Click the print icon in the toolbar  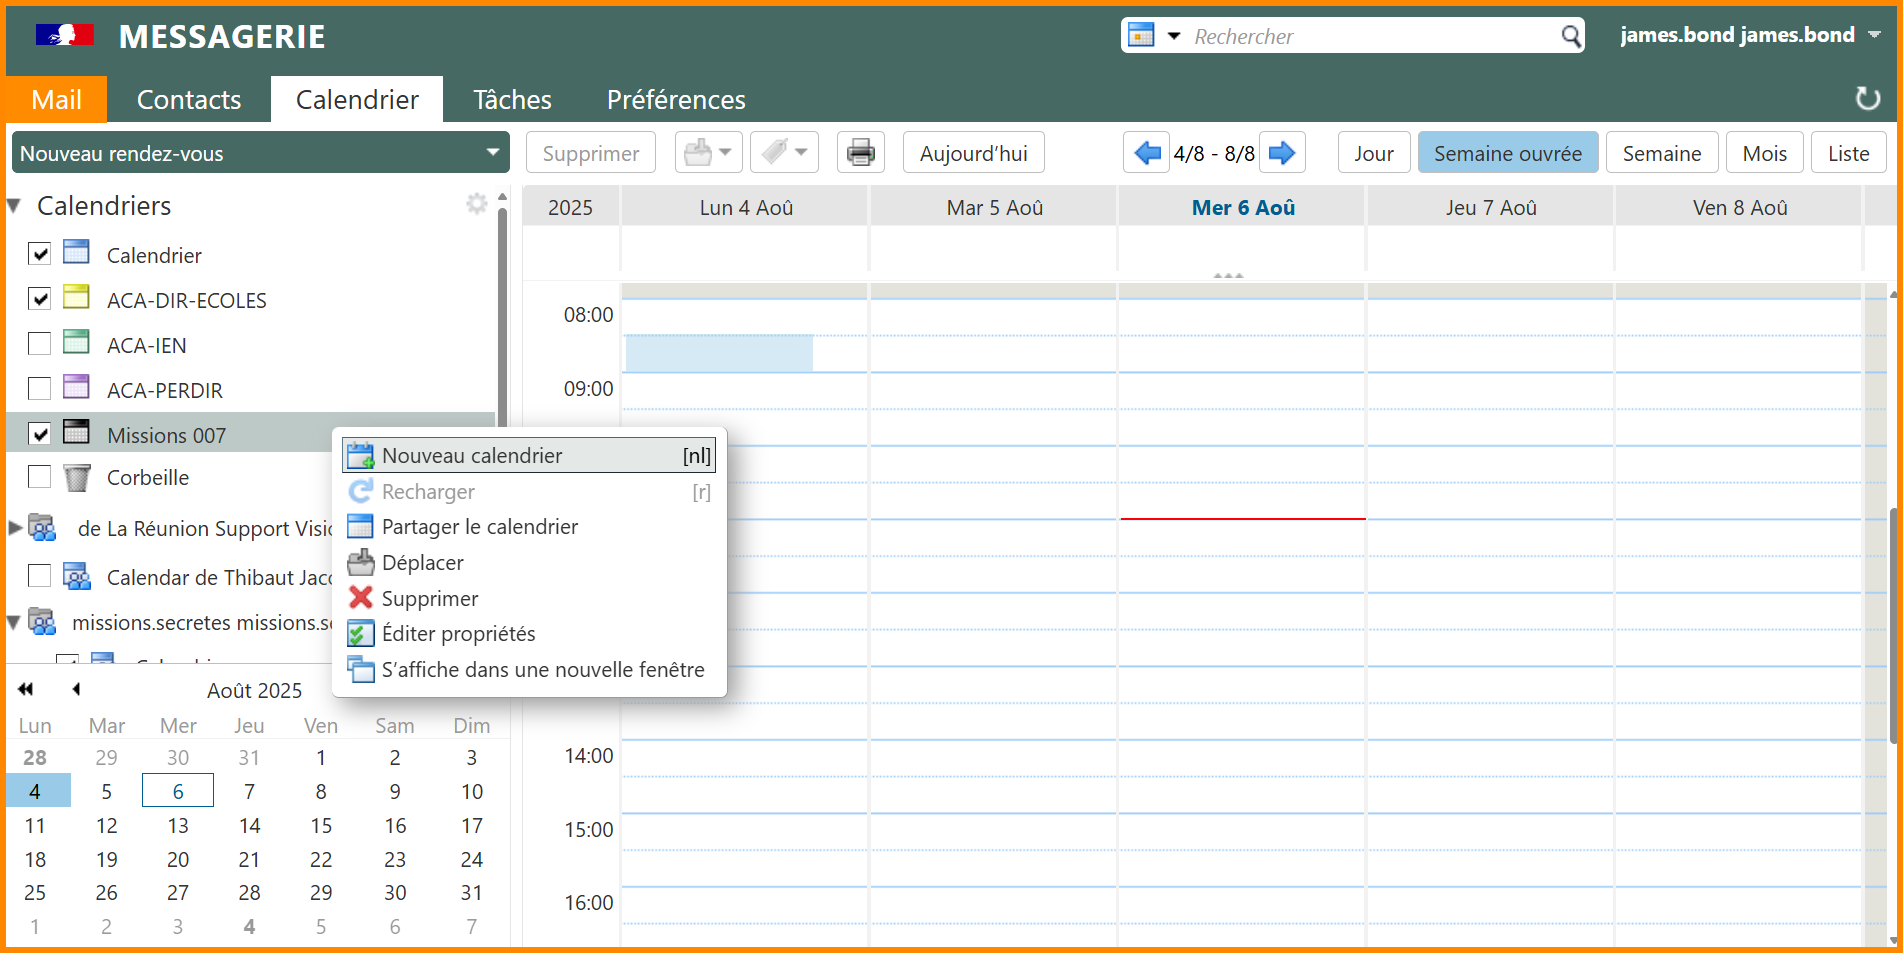click(x=860, y=153)
